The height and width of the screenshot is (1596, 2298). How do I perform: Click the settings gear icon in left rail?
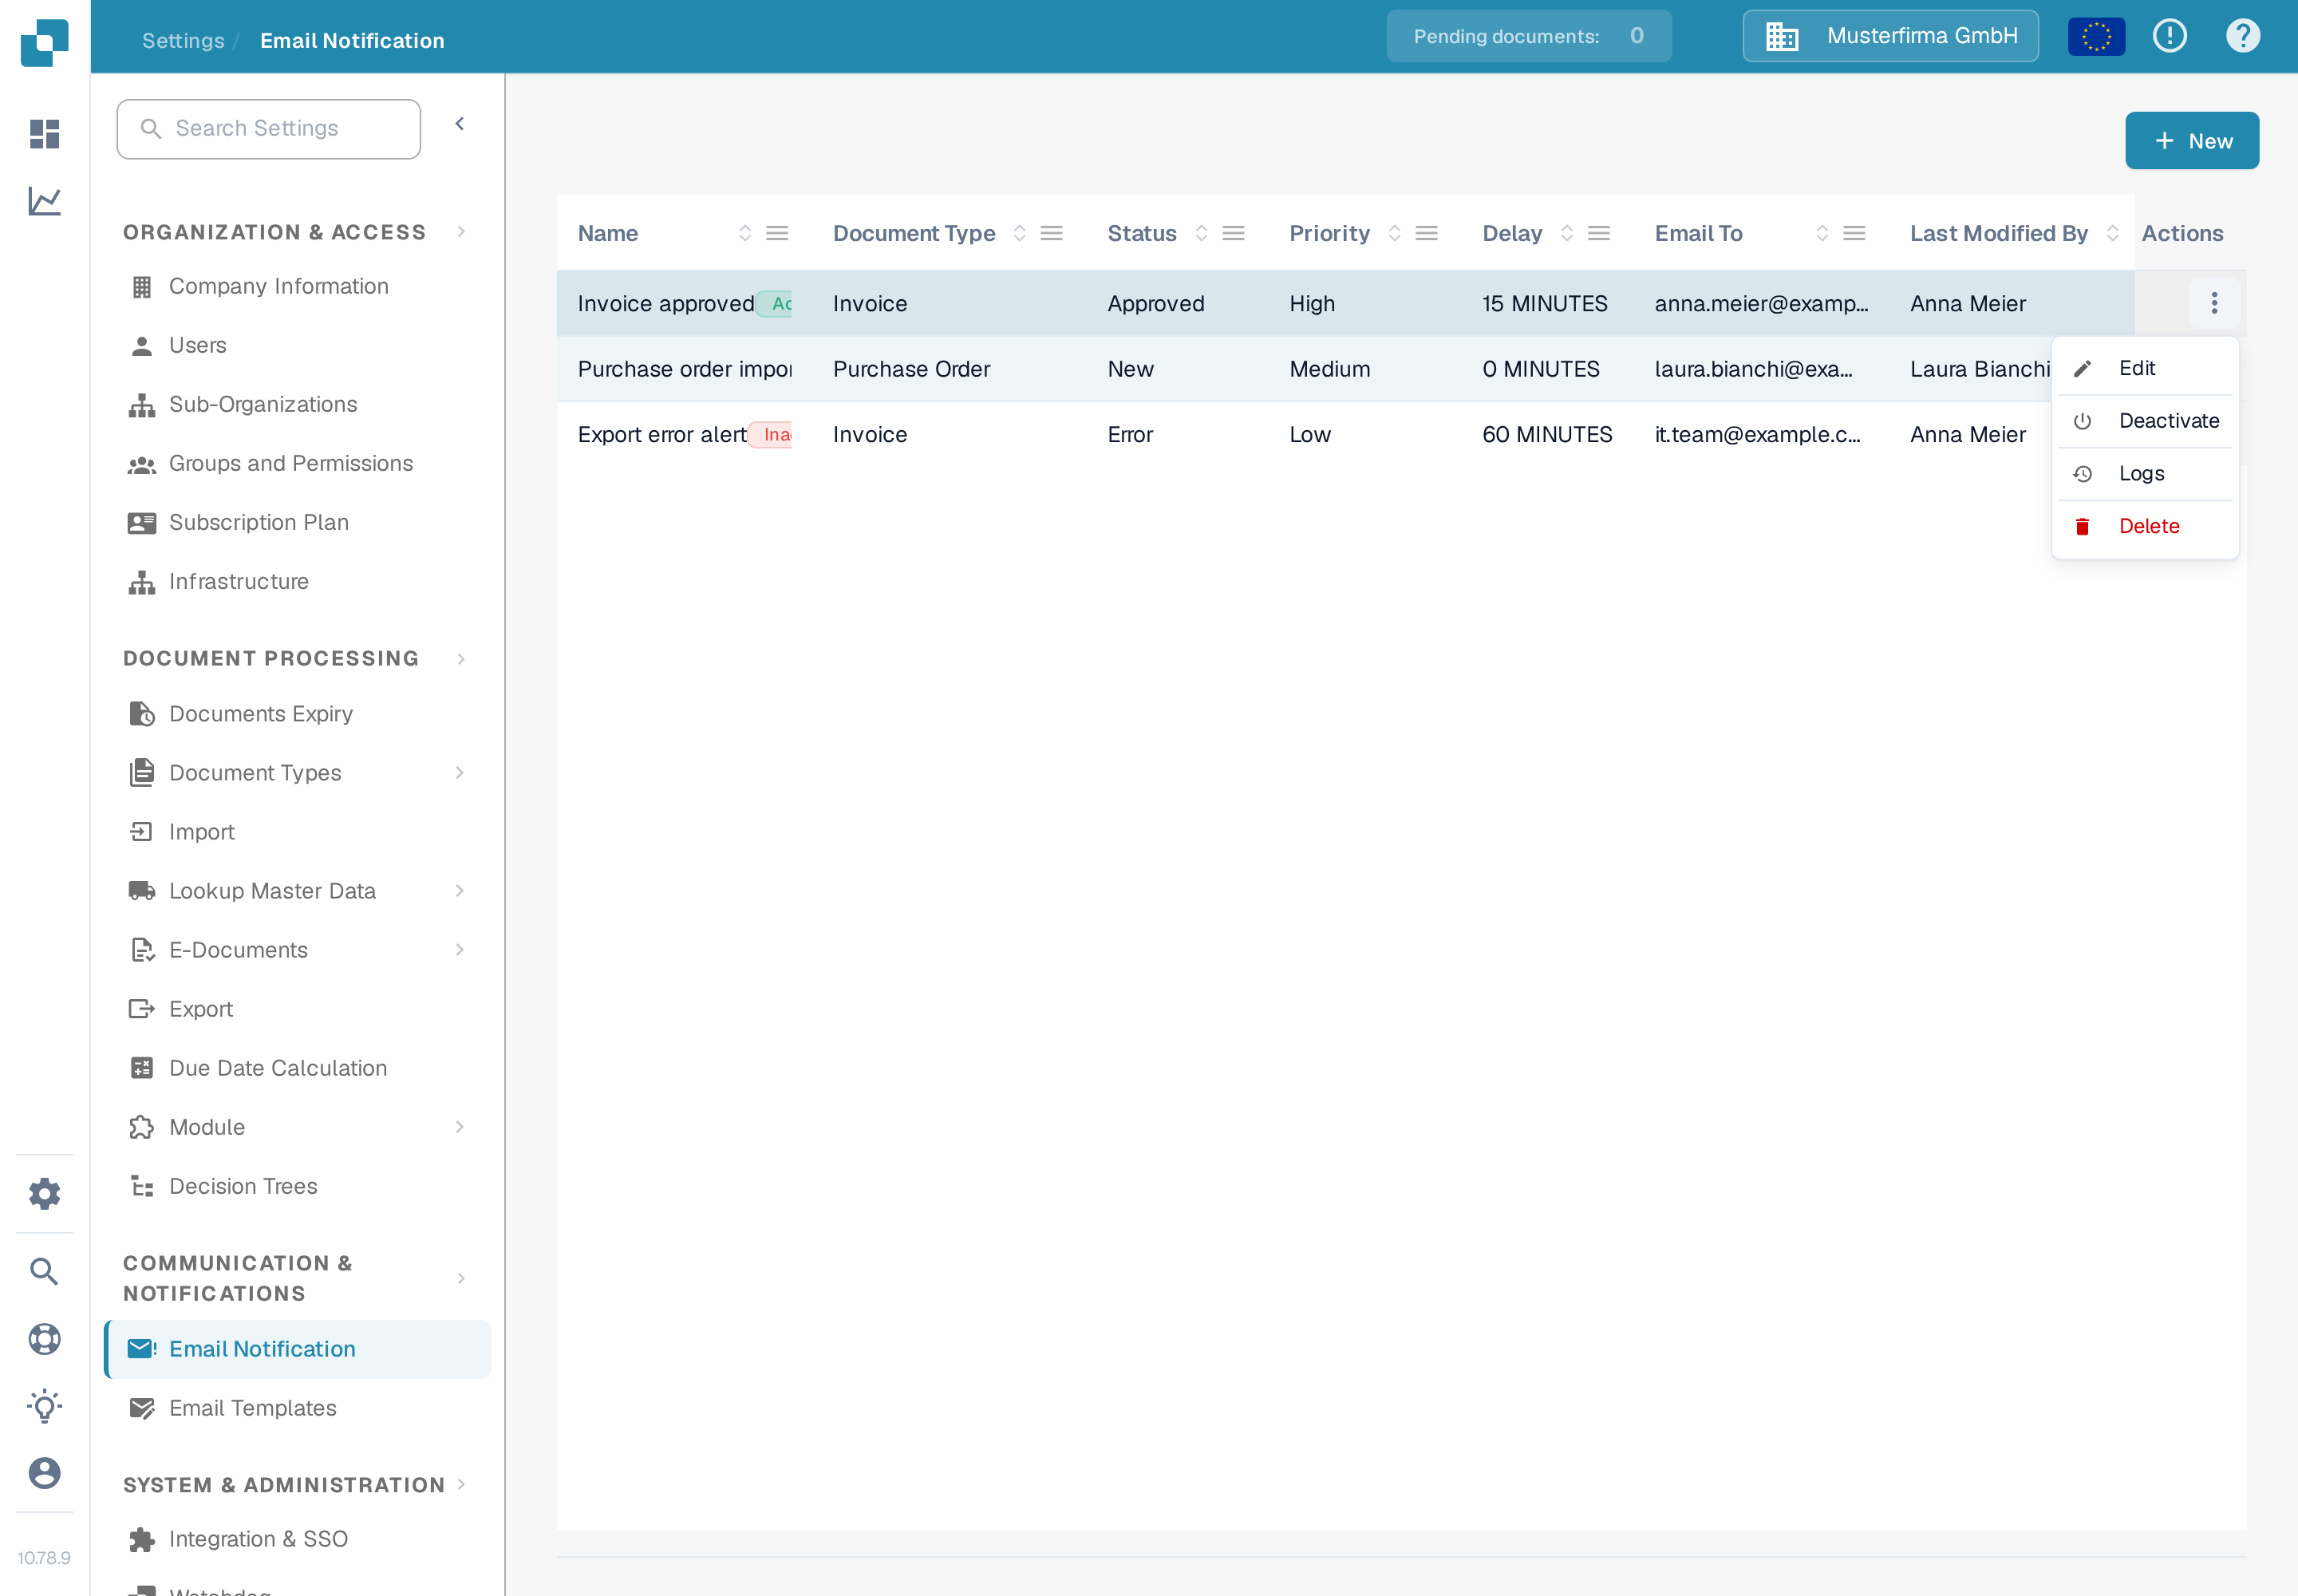tap(44, 1193)
